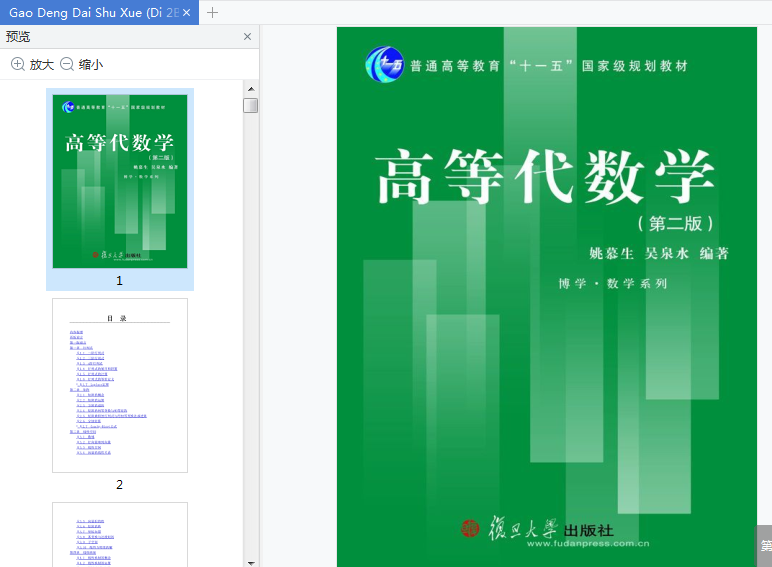Click the 复旦大学出版社 publisher logo
This screenshot has height=567, width=772.
[x=537, y=529]
